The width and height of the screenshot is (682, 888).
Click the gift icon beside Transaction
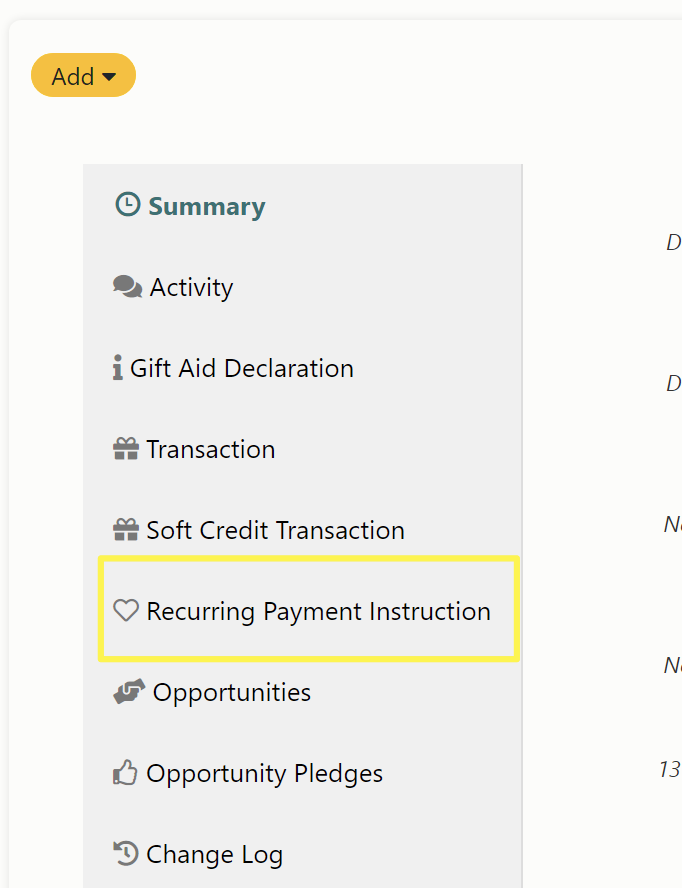click(126, 449)
